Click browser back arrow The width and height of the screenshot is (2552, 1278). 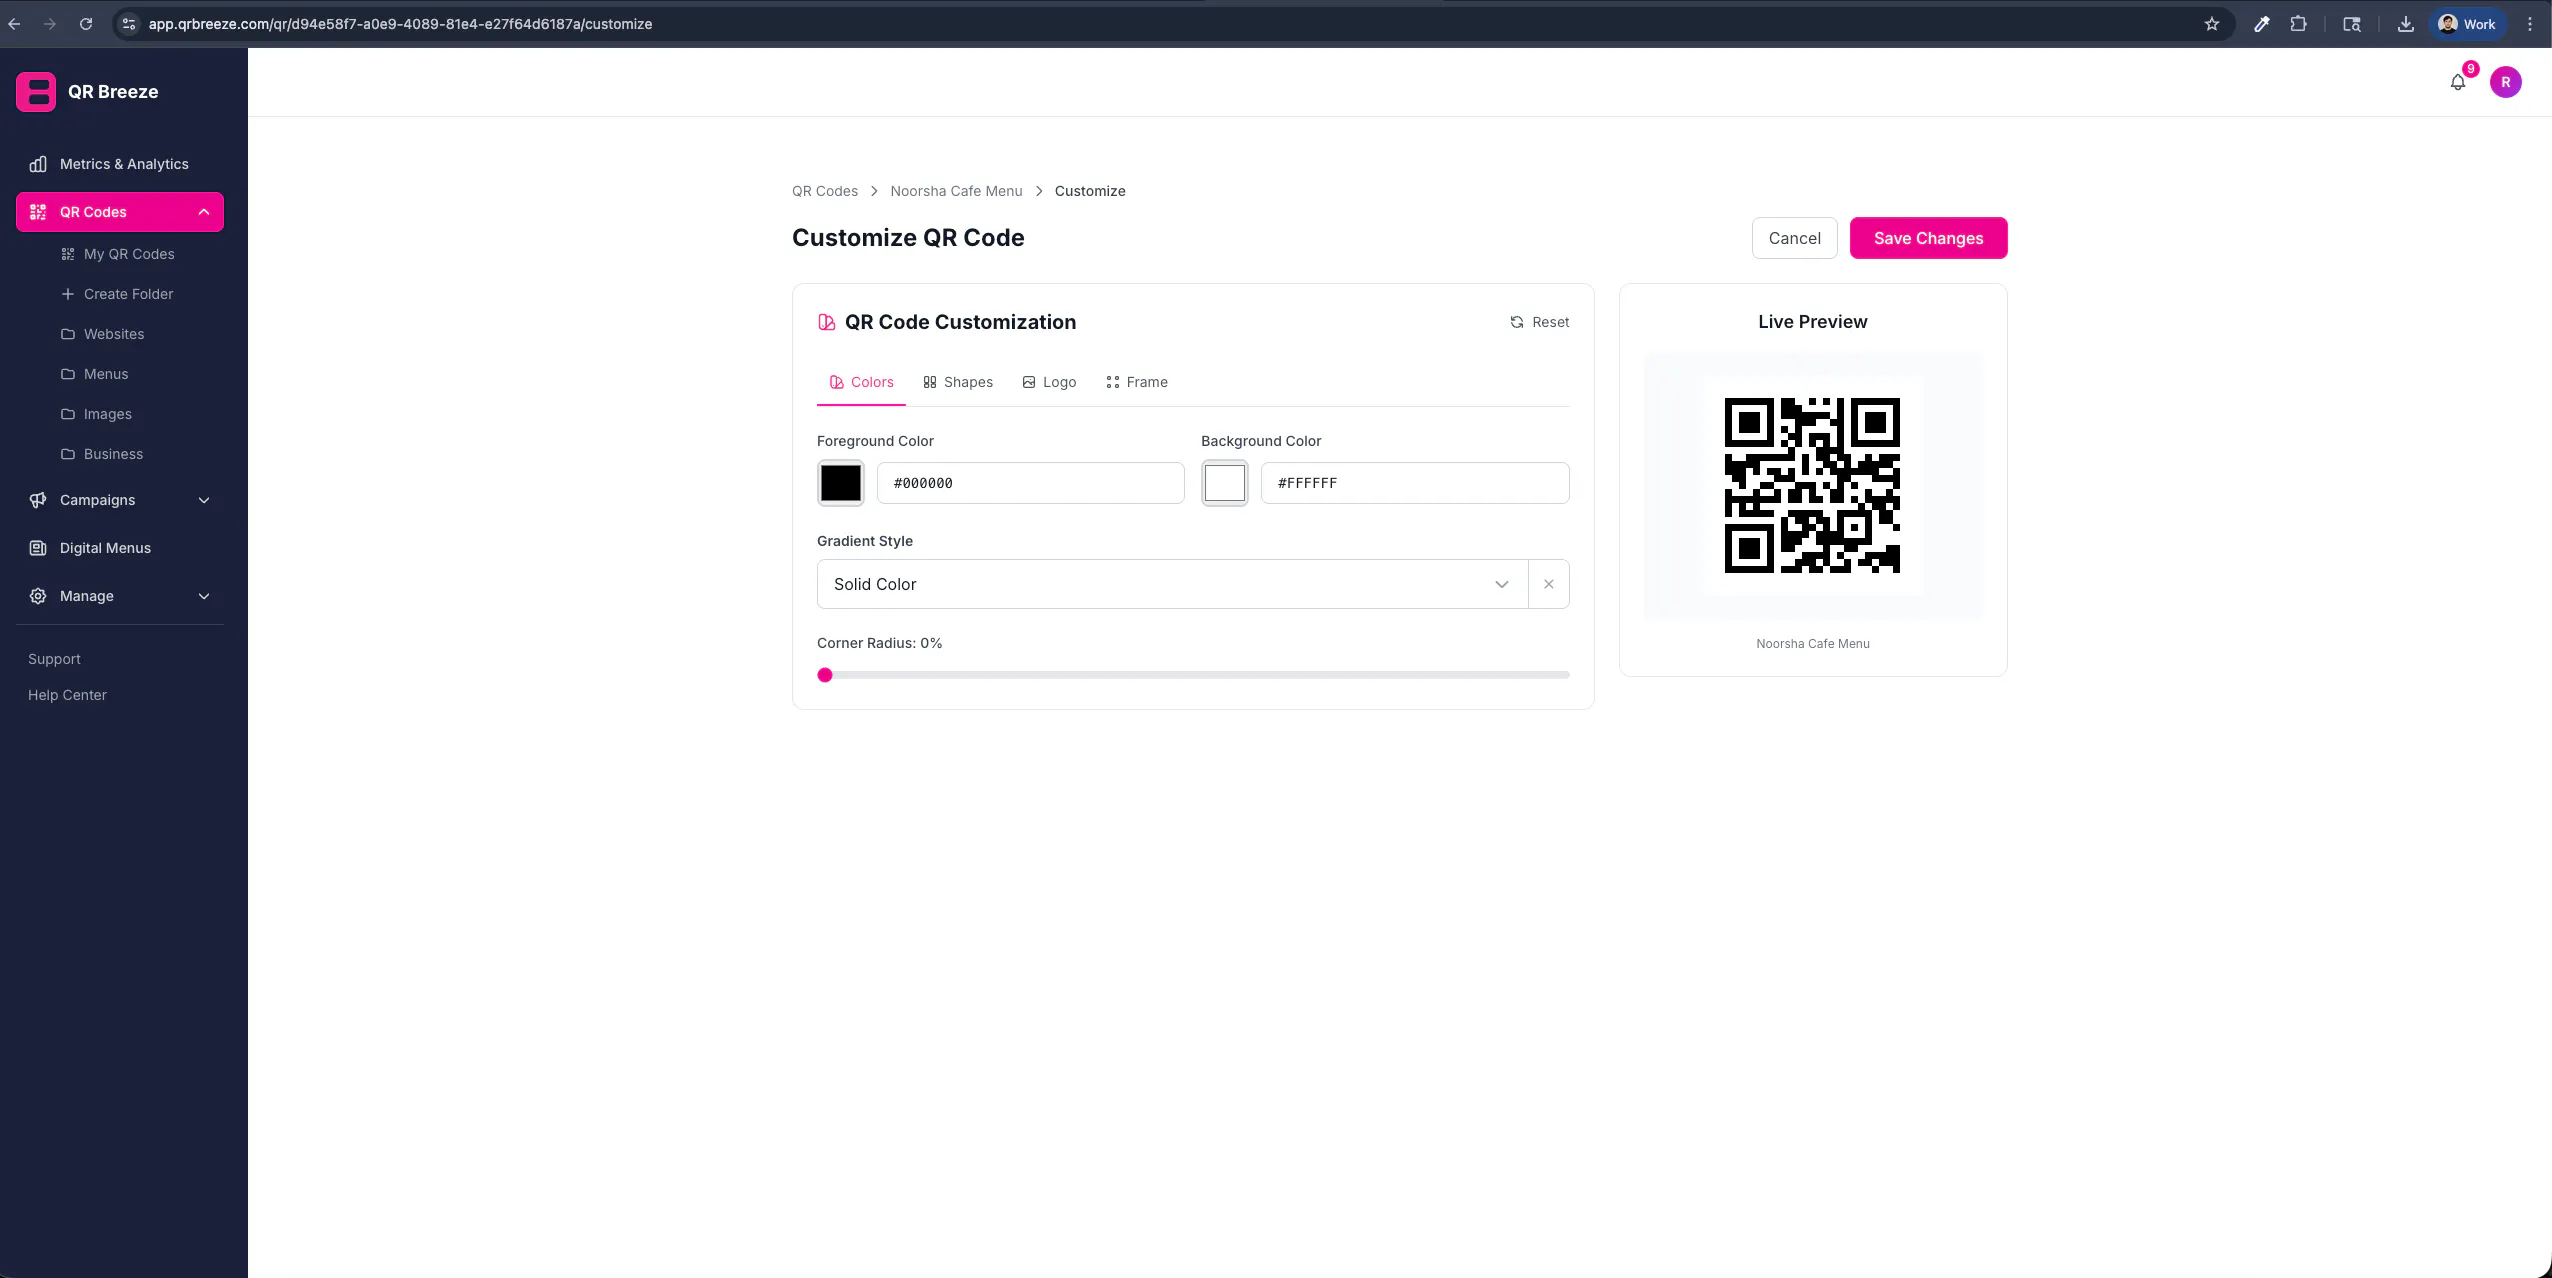(14, 24)
